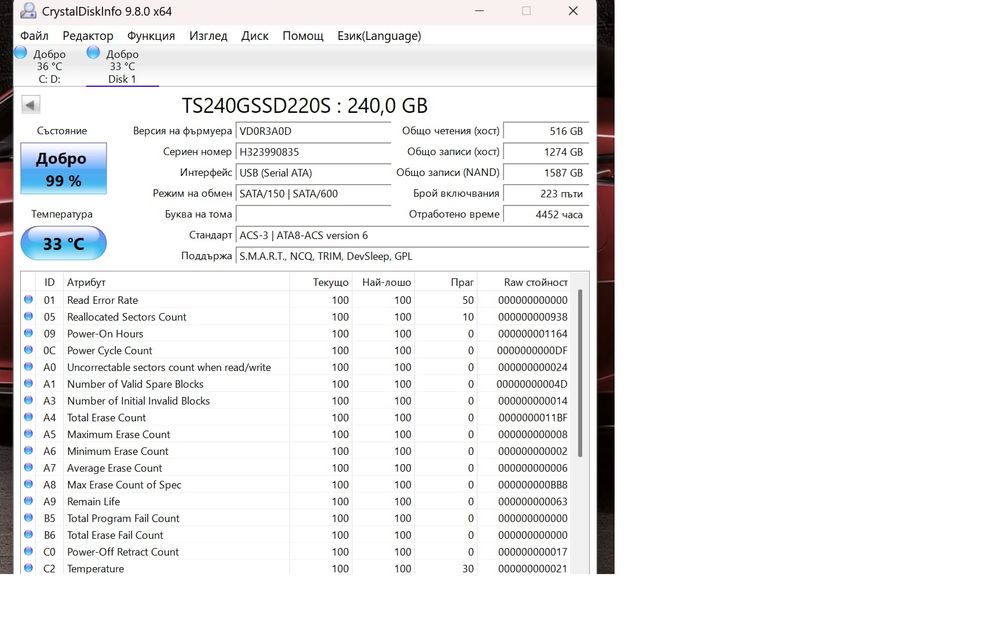Click status dot for Total Program Fail Count
The height and width of the screenshot is (625, 1000).
[x=29, y=517]
